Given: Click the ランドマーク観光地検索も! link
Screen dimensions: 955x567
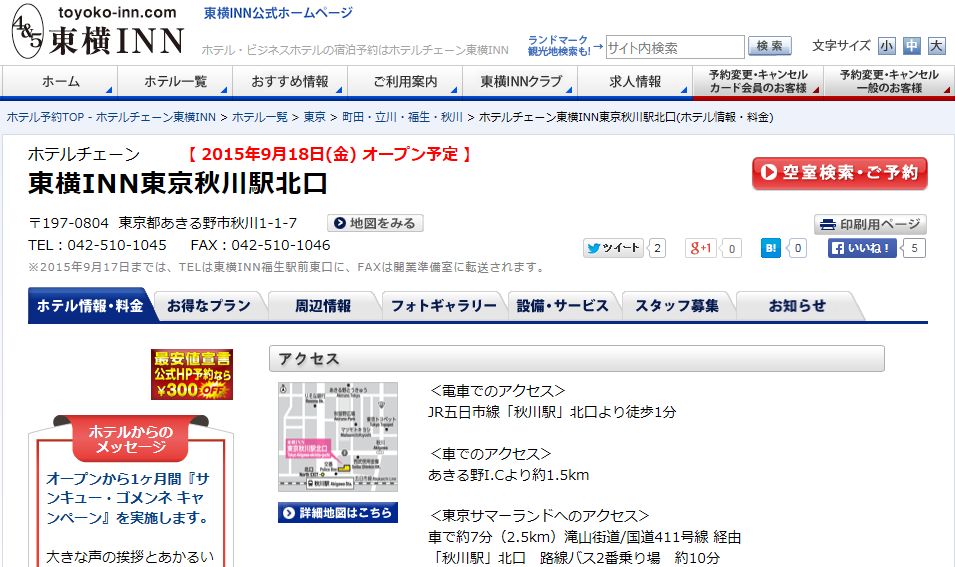Looking at the screenshot, I should (559, 46).
